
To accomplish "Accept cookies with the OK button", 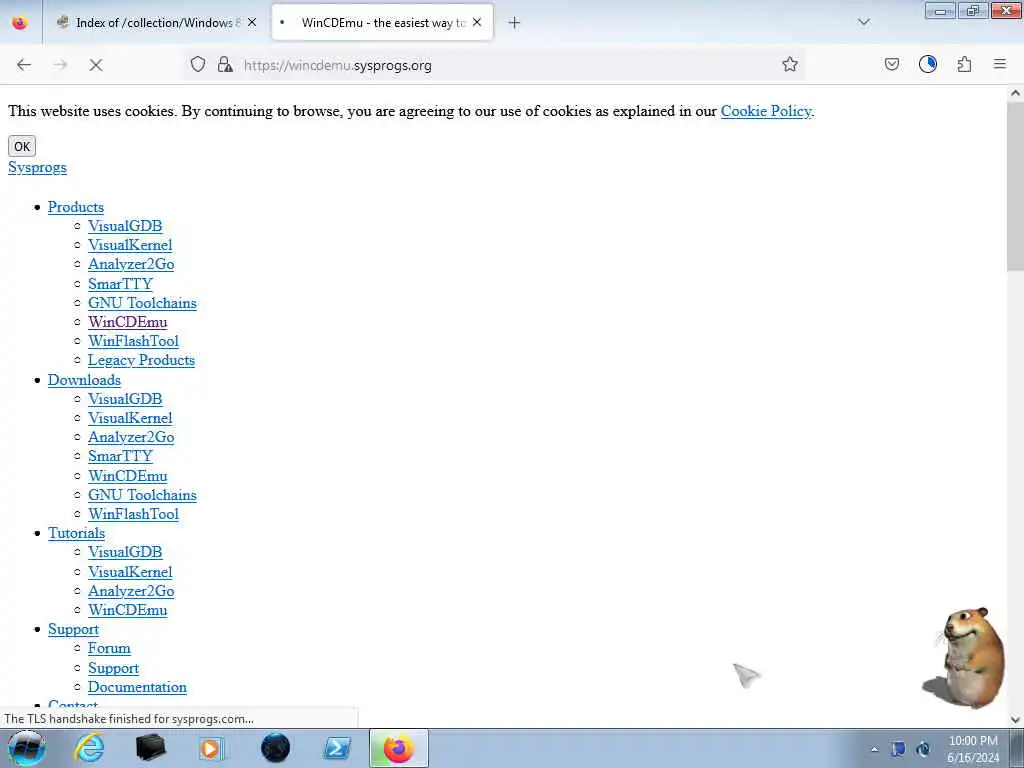I will pos(22,146).
